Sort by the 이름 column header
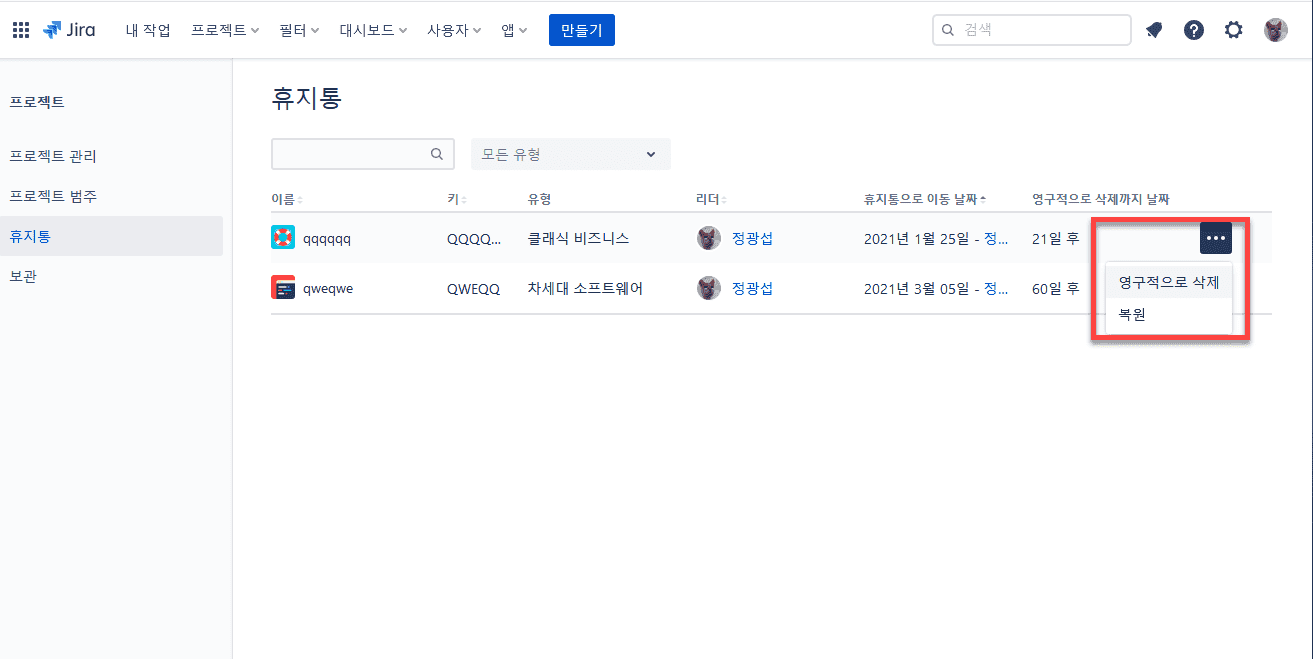Image resolution: width=1313 pixels, height=659 pixels. tap(287, 199)
